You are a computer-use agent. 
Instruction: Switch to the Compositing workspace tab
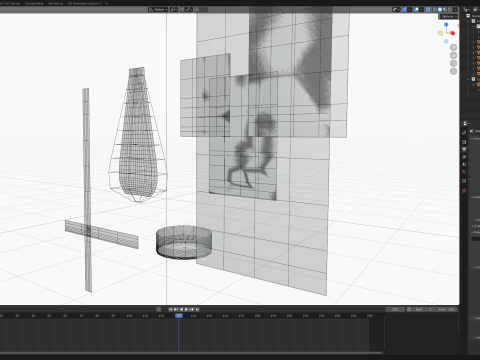point(34,3)
